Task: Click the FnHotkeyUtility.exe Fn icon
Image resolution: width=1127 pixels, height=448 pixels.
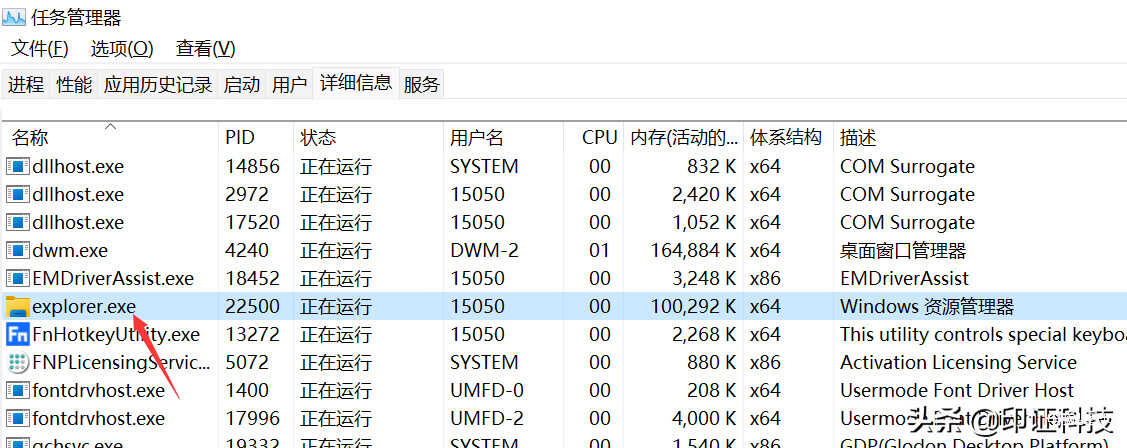Action: click(x=17, y=335)
